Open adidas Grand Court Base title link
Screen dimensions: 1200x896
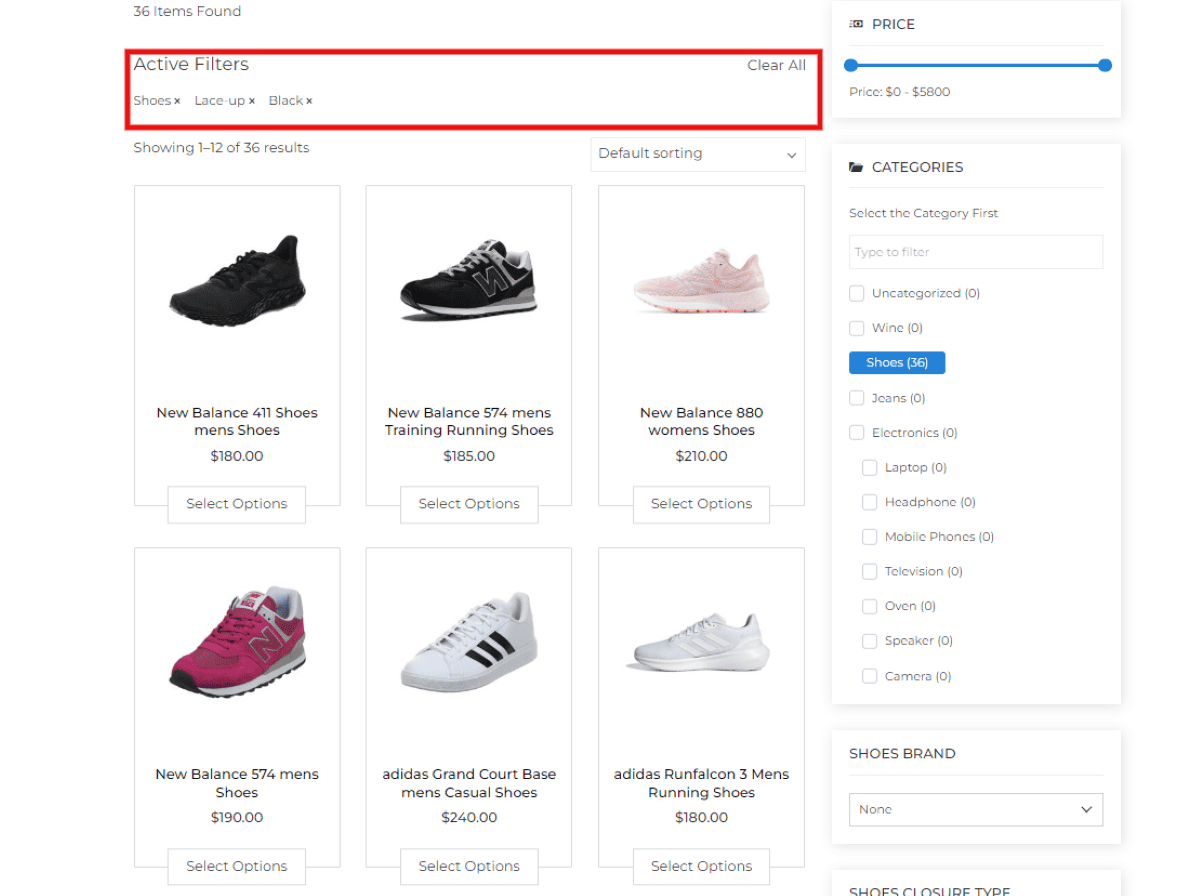[469, 784]
